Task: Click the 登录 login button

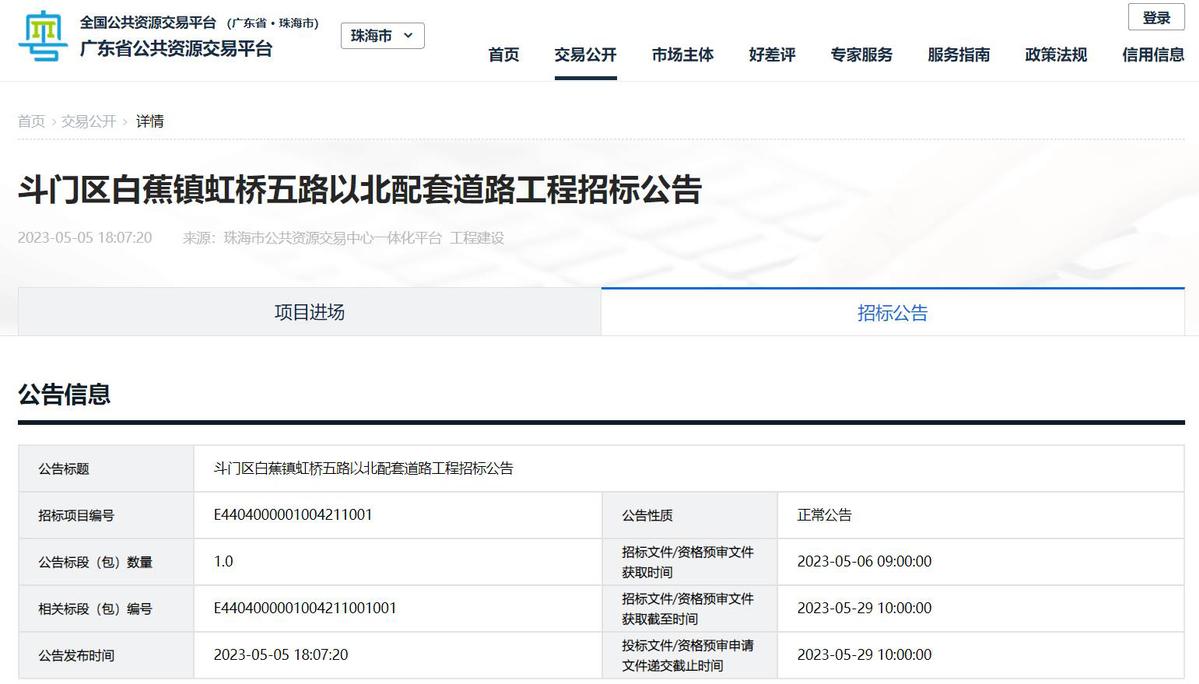Action: 1156,18
